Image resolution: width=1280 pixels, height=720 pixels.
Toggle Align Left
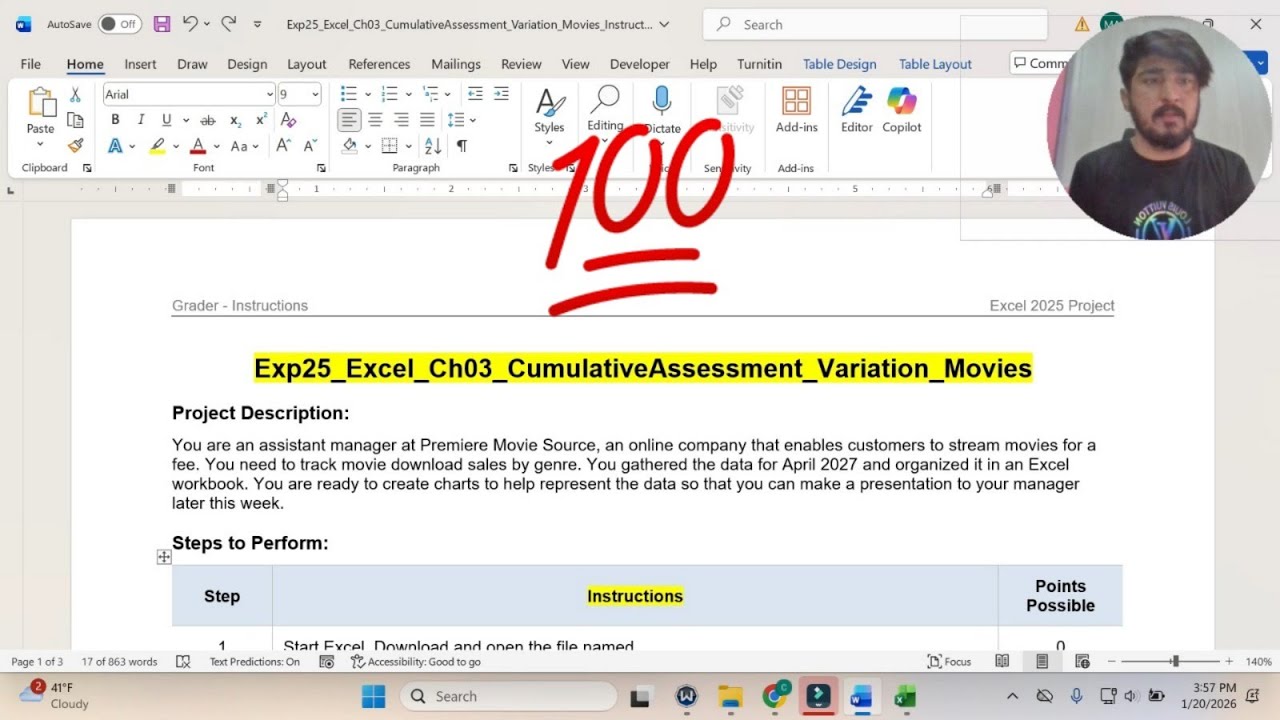point(349,120)
